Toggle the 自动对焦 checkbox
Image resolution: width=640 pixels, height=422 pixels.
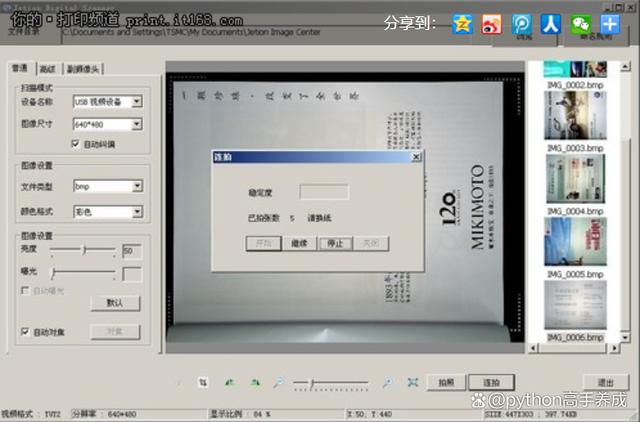[25, 331]
